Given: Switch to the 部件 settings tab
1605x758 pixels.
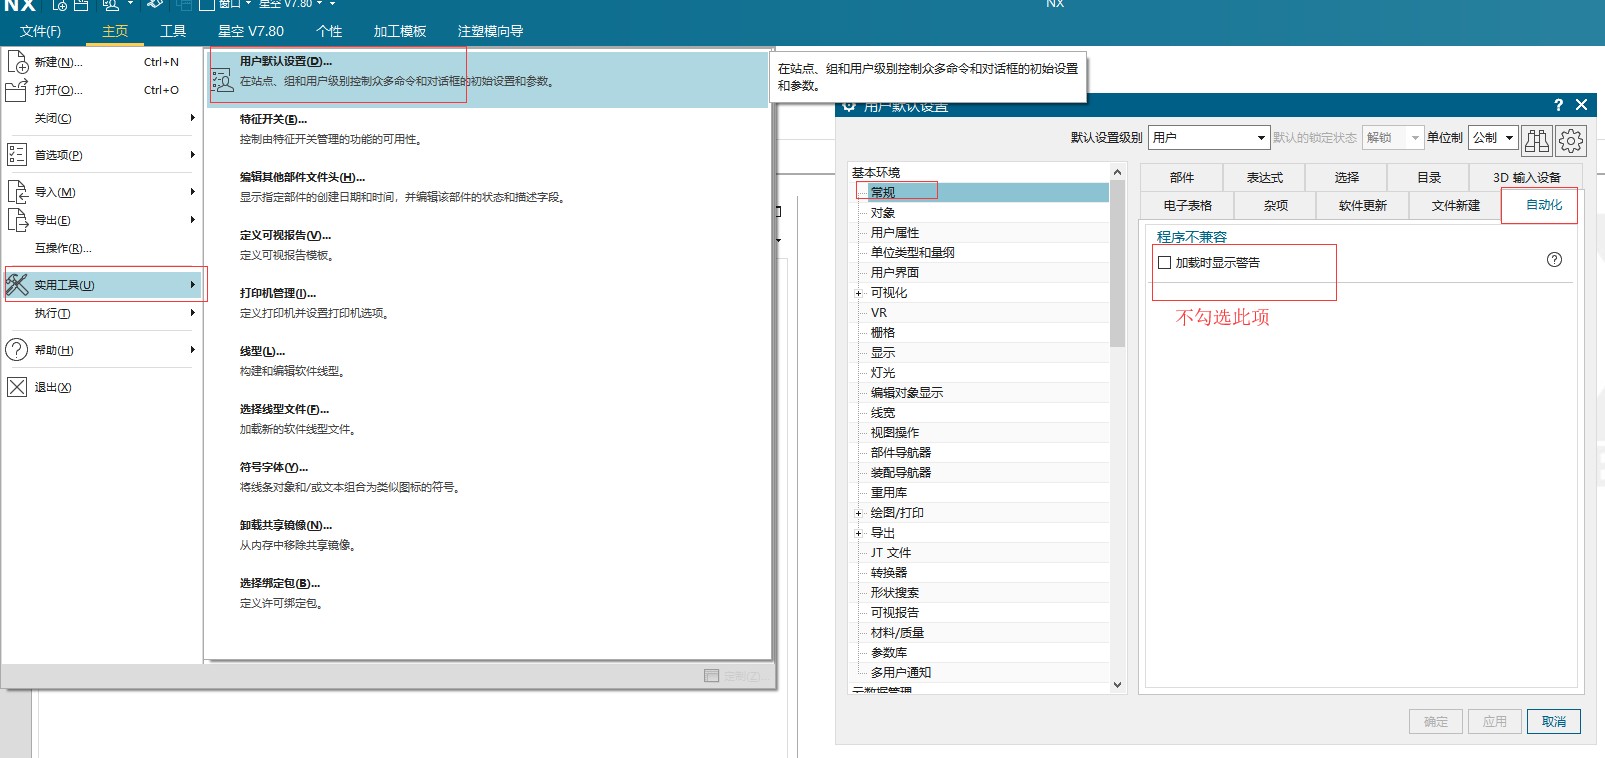Looking at the screenshot, I should click(1181, 177).
